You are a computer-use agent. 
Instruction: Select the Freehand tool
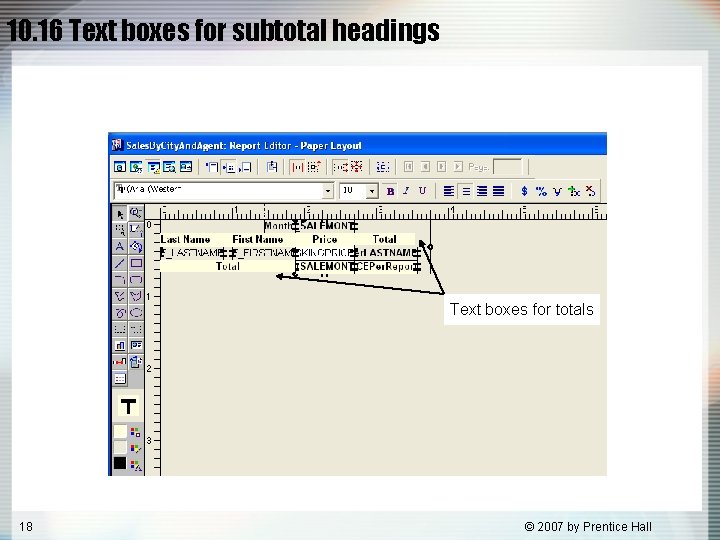click(x=120, y=313)
